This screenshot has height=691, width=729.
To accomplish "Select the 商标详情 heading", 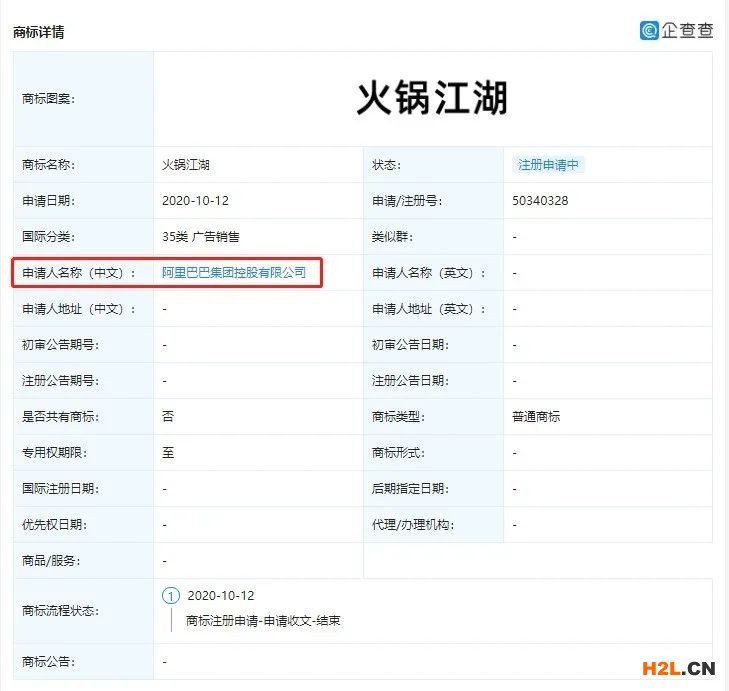I will coord(39,32).
